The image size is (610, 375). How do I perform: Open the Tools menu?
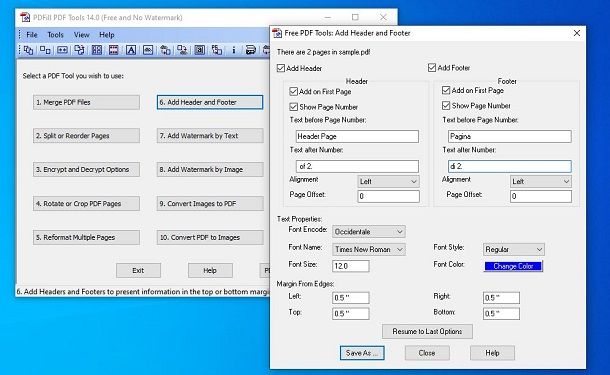click(55, 35)
